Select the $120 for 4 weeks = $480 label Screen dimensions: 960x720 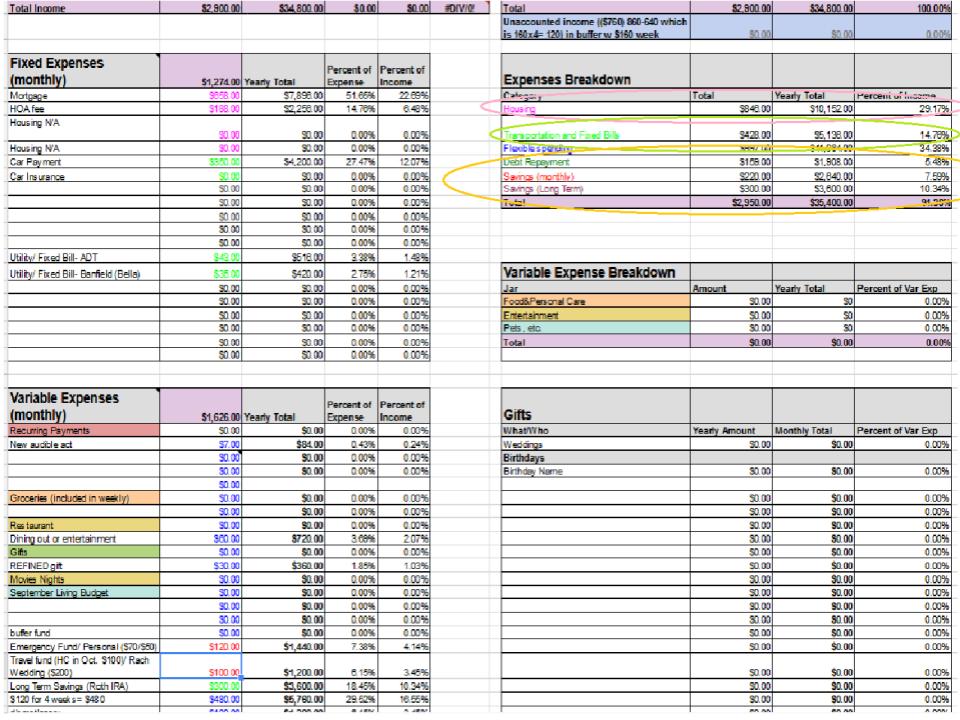pos(83,699)
